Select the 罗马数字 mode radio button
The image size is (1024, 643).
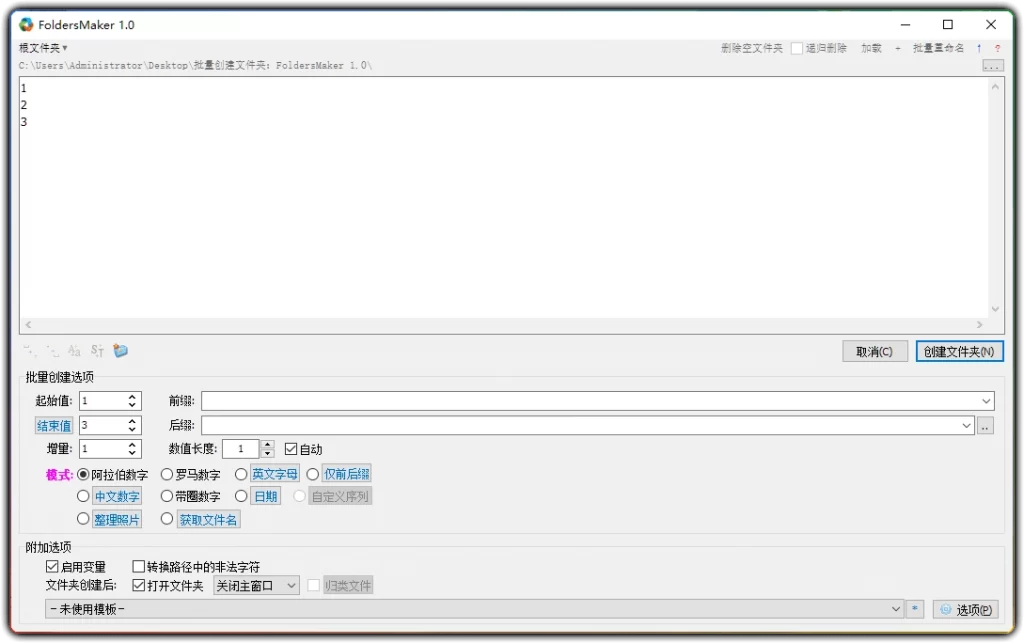click(x=167, y=475)
